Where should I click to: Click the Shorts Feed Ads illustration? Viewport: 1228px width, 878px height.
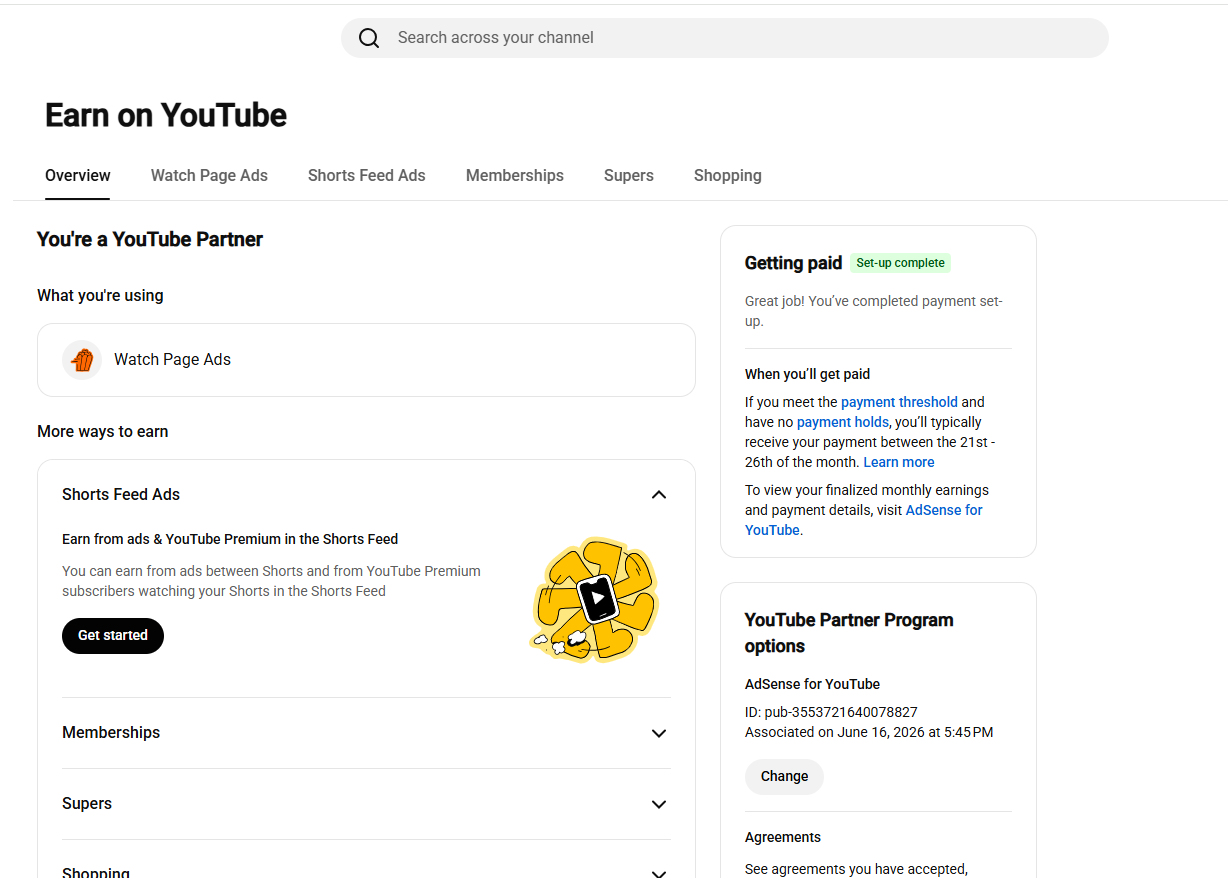(595, 600)
